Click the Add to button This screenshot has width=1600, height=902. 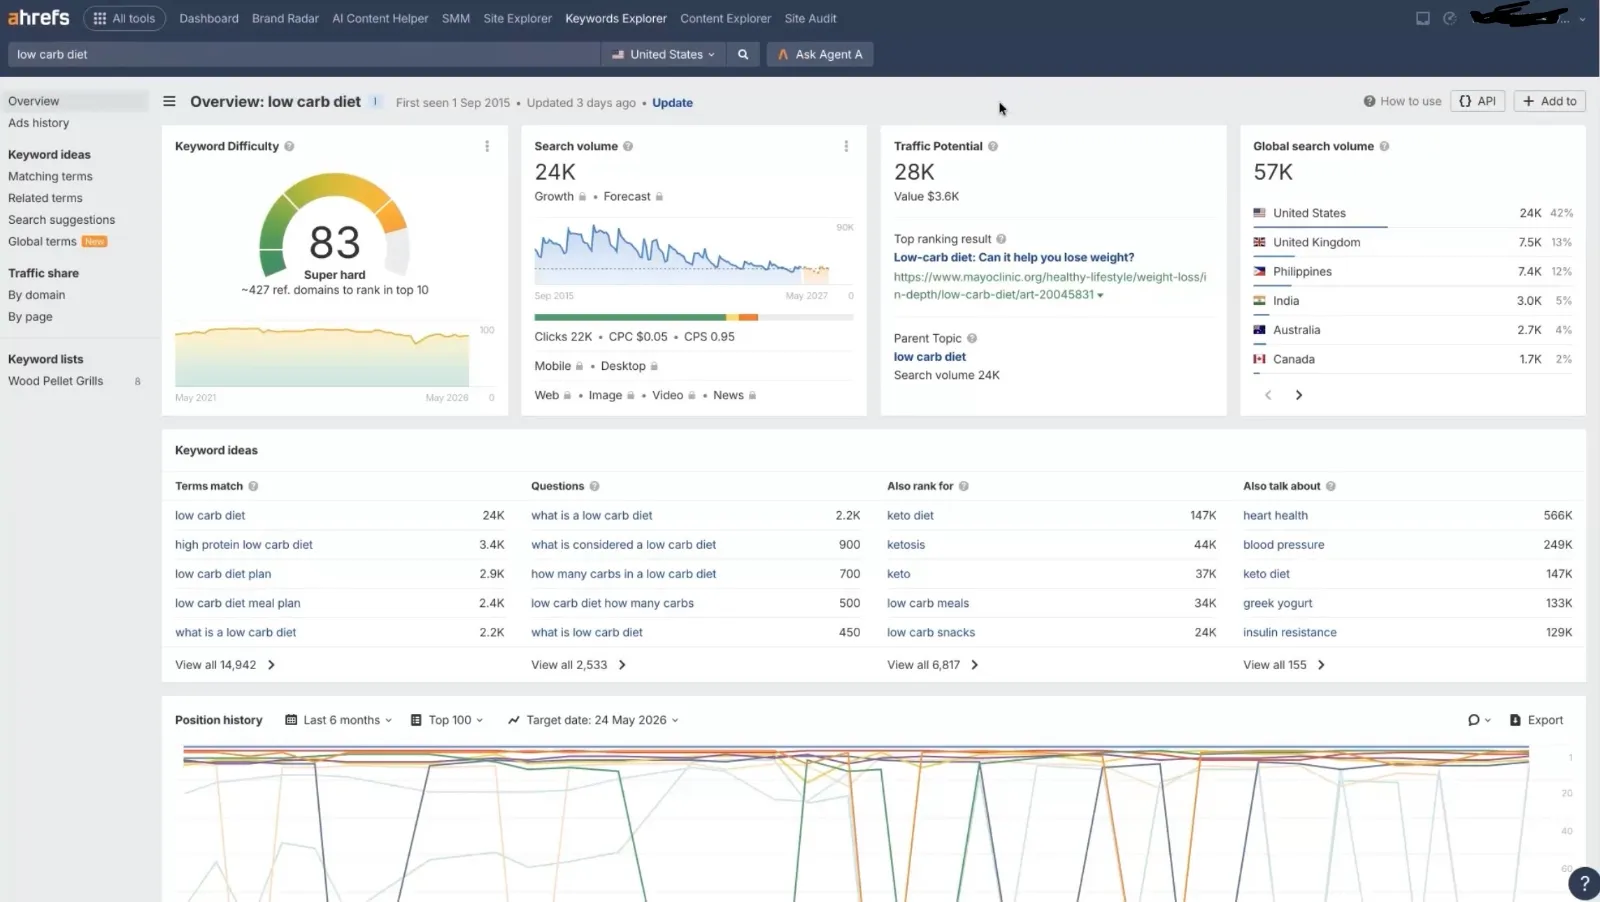coord(1549,101)
